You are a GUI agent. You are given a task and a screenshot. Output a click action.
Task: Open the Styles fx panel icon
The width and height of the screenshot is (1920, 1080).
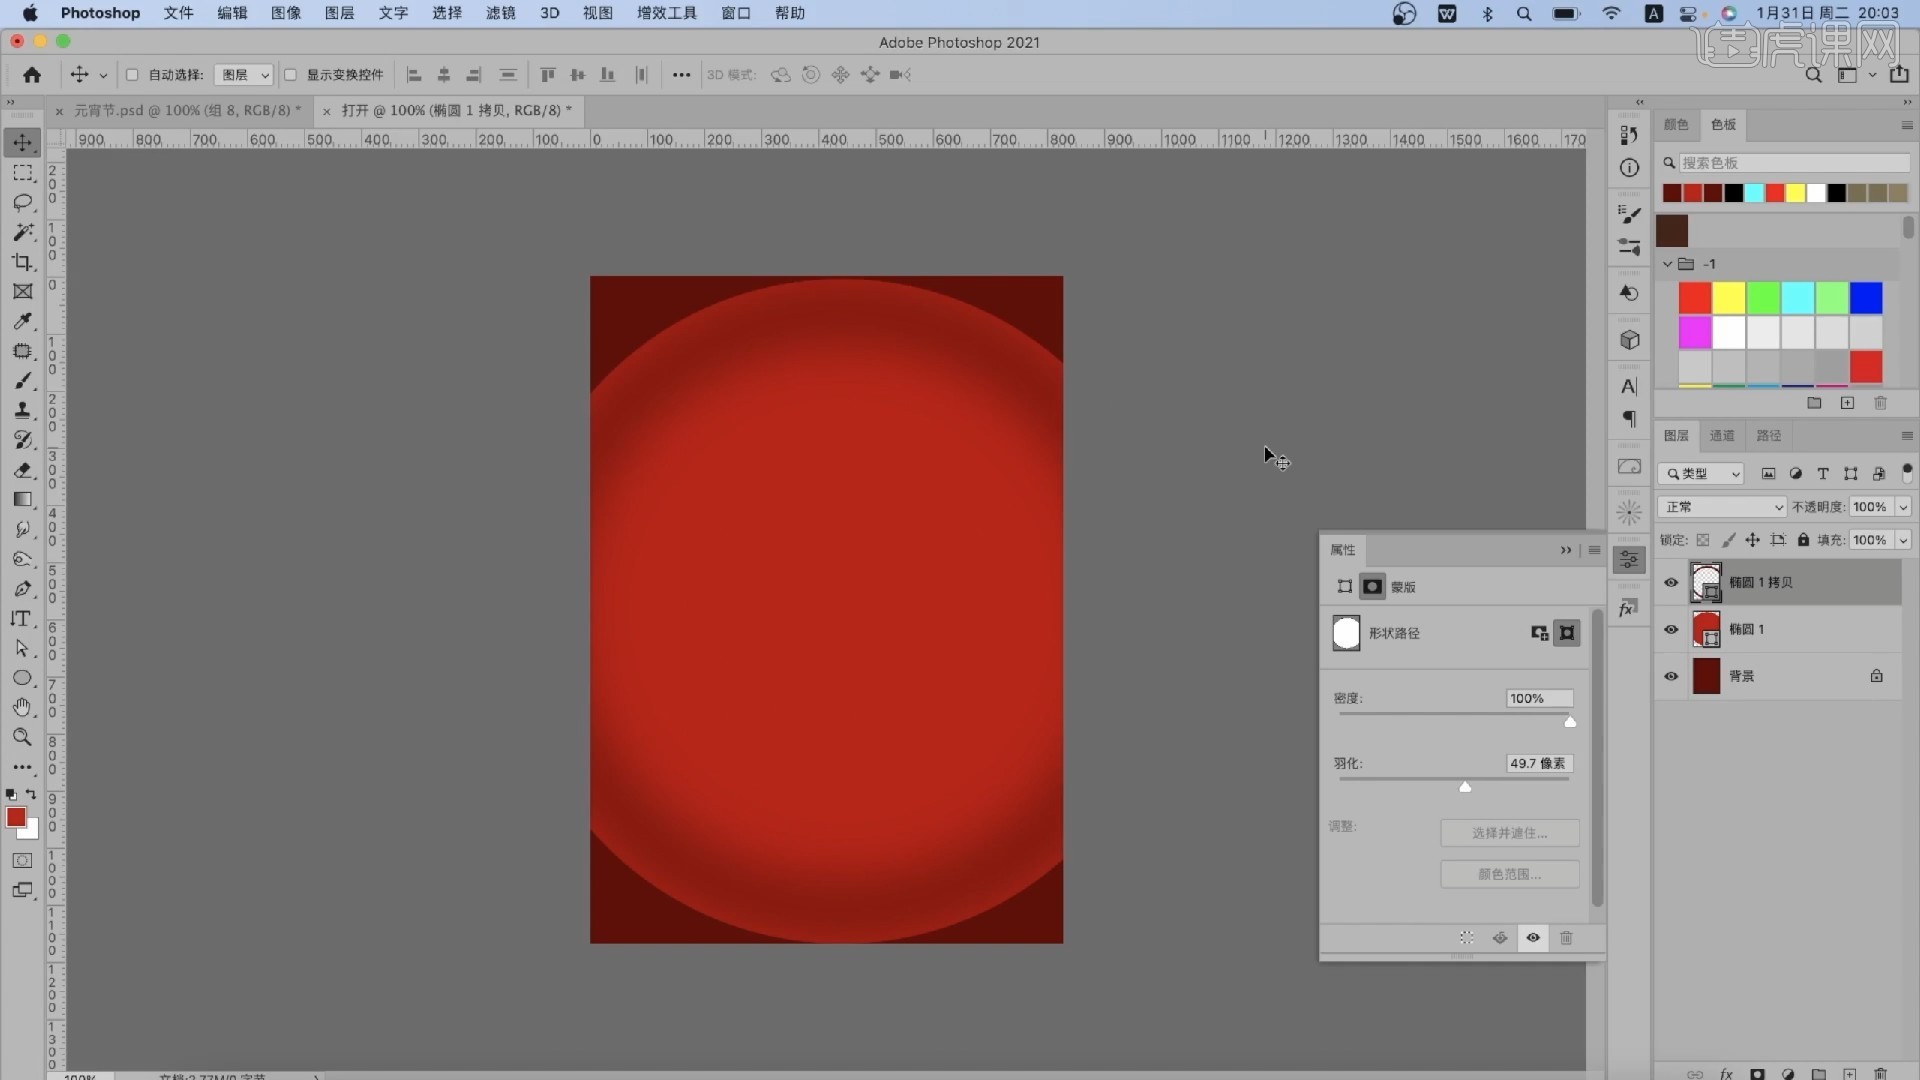(1628, 608)
